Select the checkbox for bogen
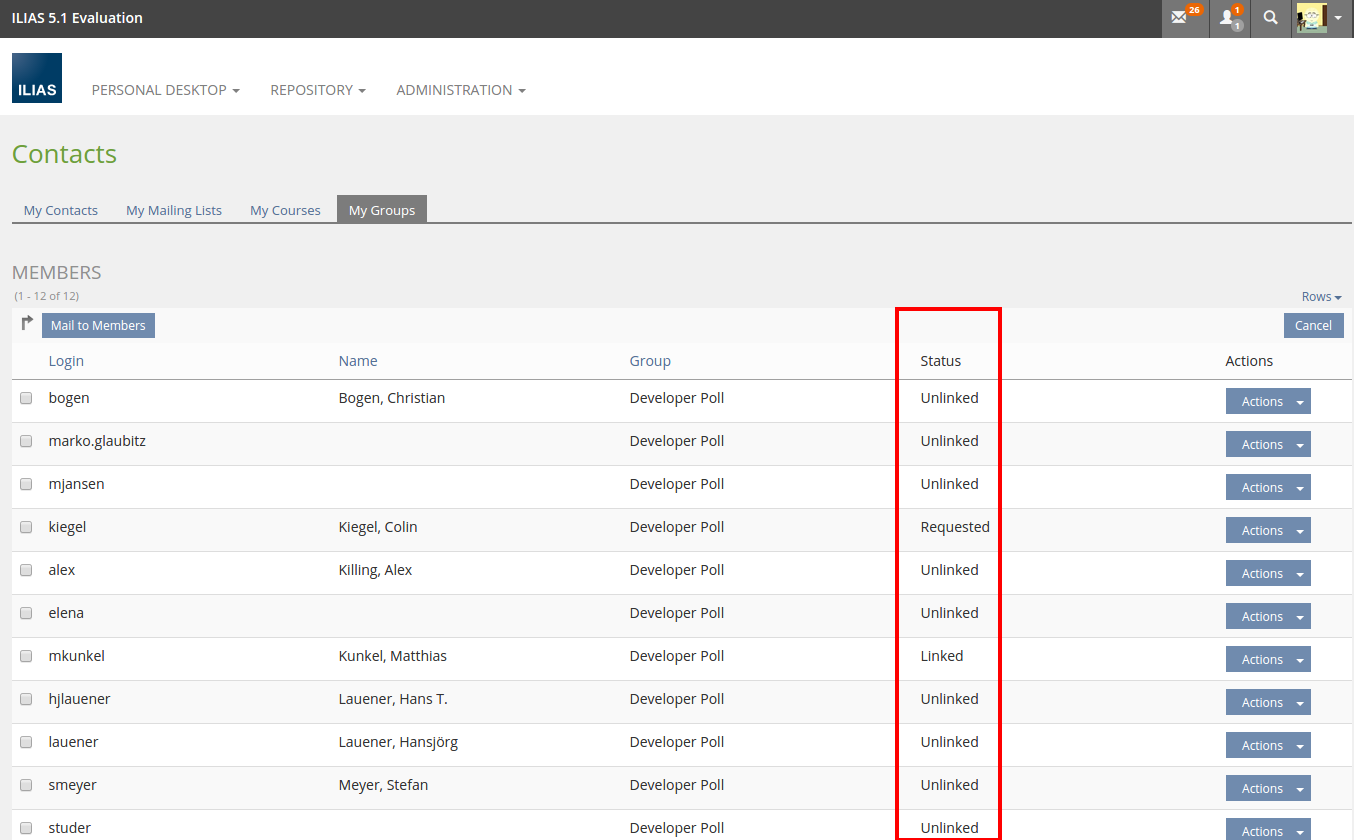This screenshot has height=840, width=1354. [x=26, y=398]
